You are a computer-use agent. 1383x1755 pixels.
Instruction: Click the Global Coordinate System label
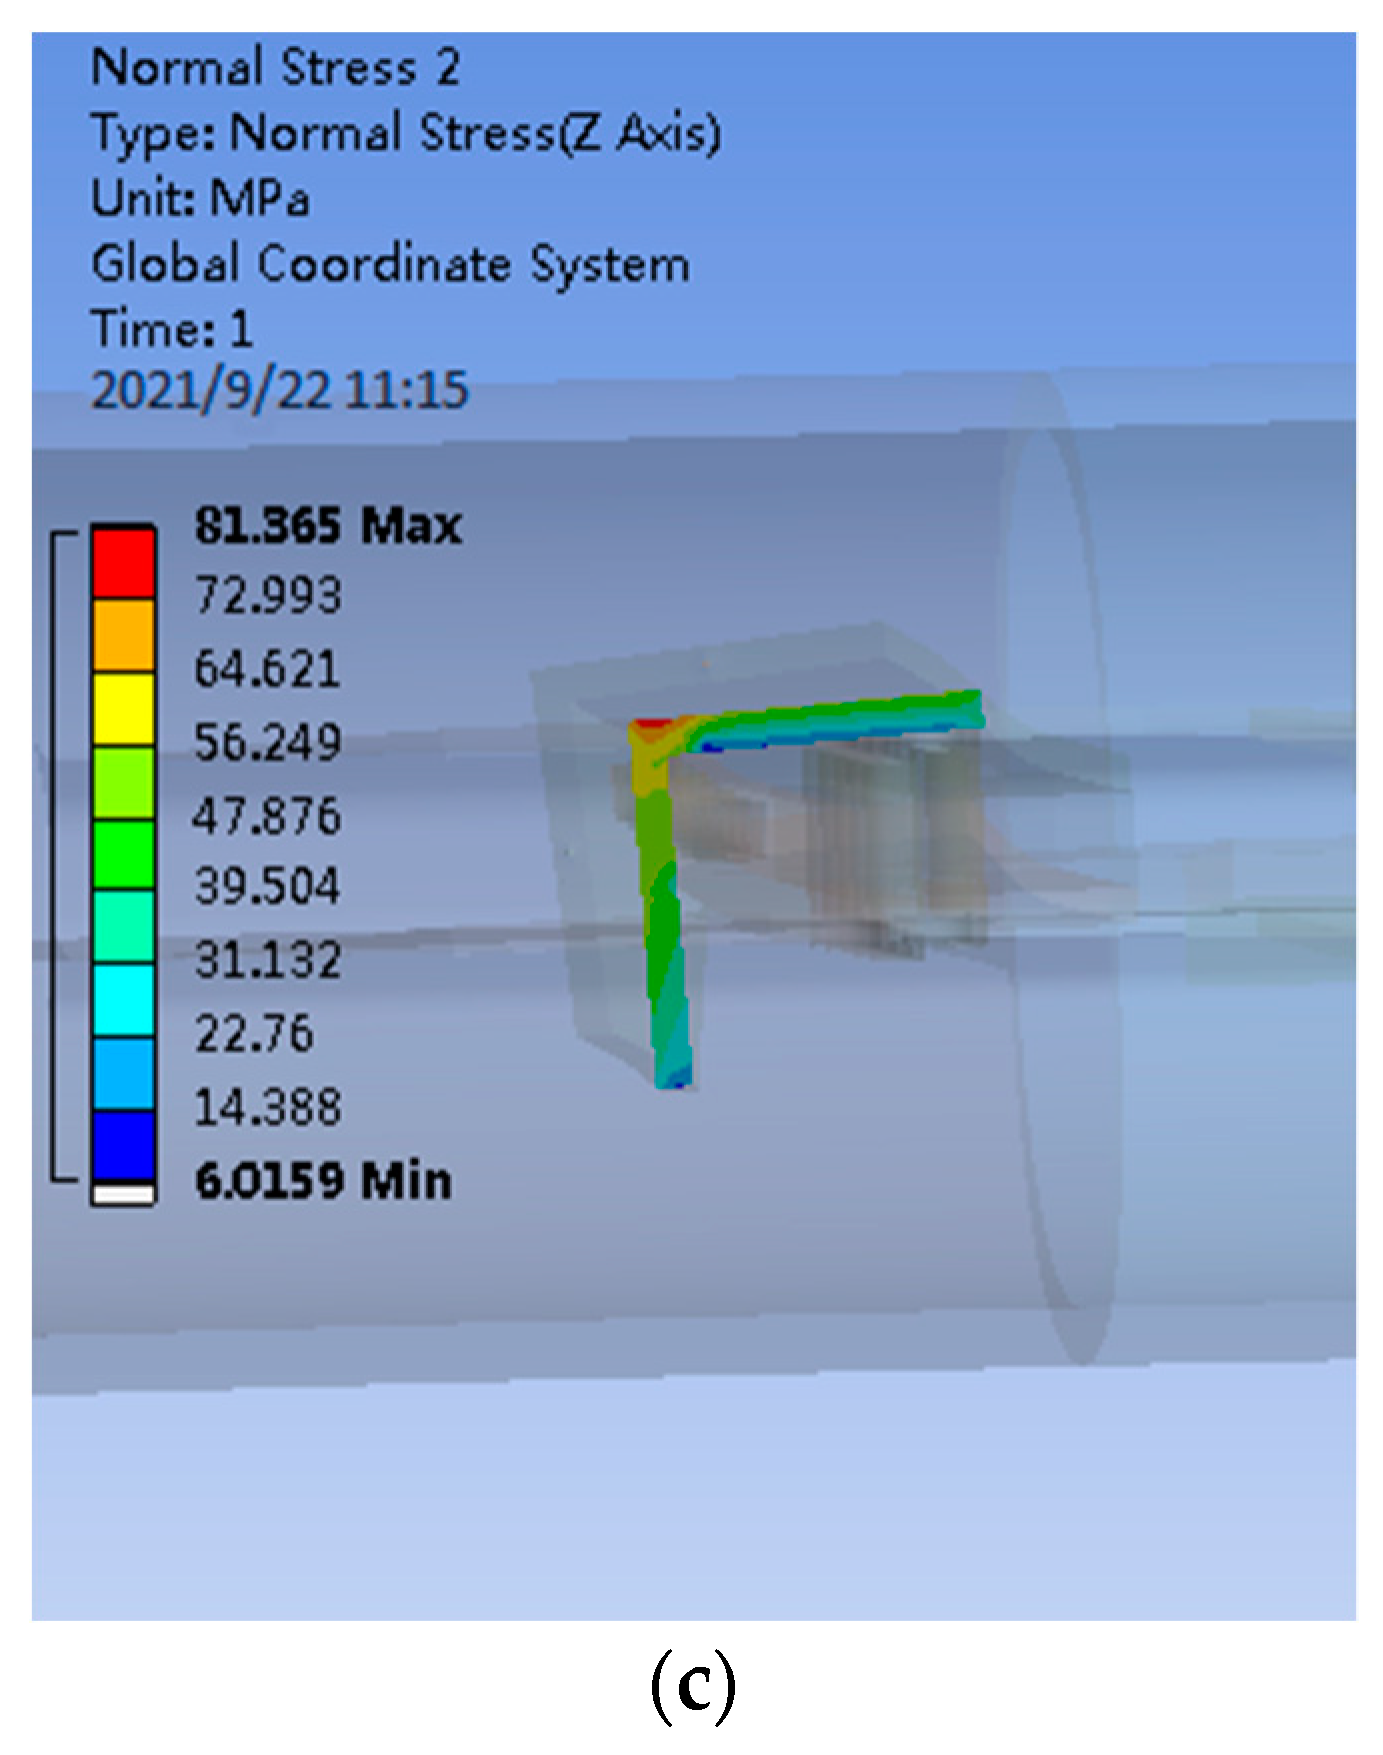pyautogui.click(x=390, y=264)
